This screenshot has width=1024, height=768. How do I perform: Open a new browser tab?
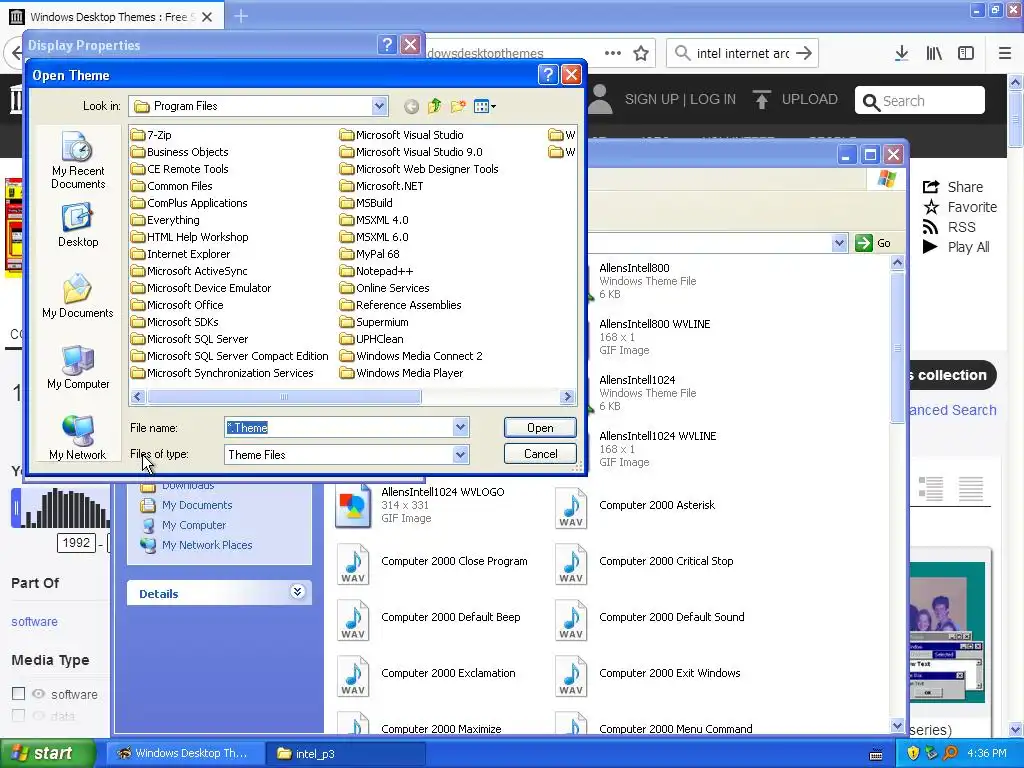pos(241,16)
